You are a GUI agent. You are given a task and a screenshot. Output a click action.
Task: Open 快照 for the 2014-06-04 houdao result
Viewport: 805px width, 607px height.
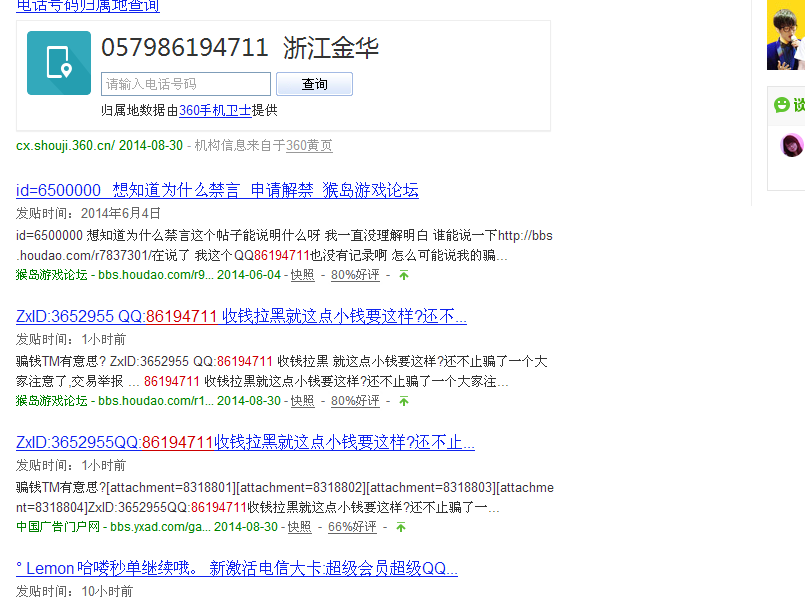[302, 275]
